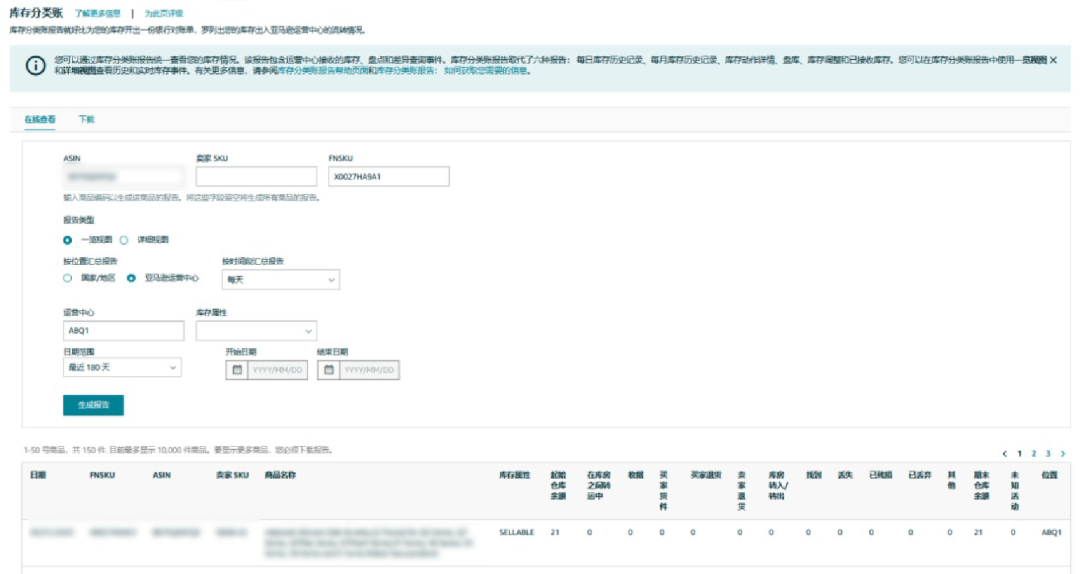The width and height of the screenshot is (1080, 574).
Task: Expand the 每天 time summary dropdown
Action: (280, 280)
